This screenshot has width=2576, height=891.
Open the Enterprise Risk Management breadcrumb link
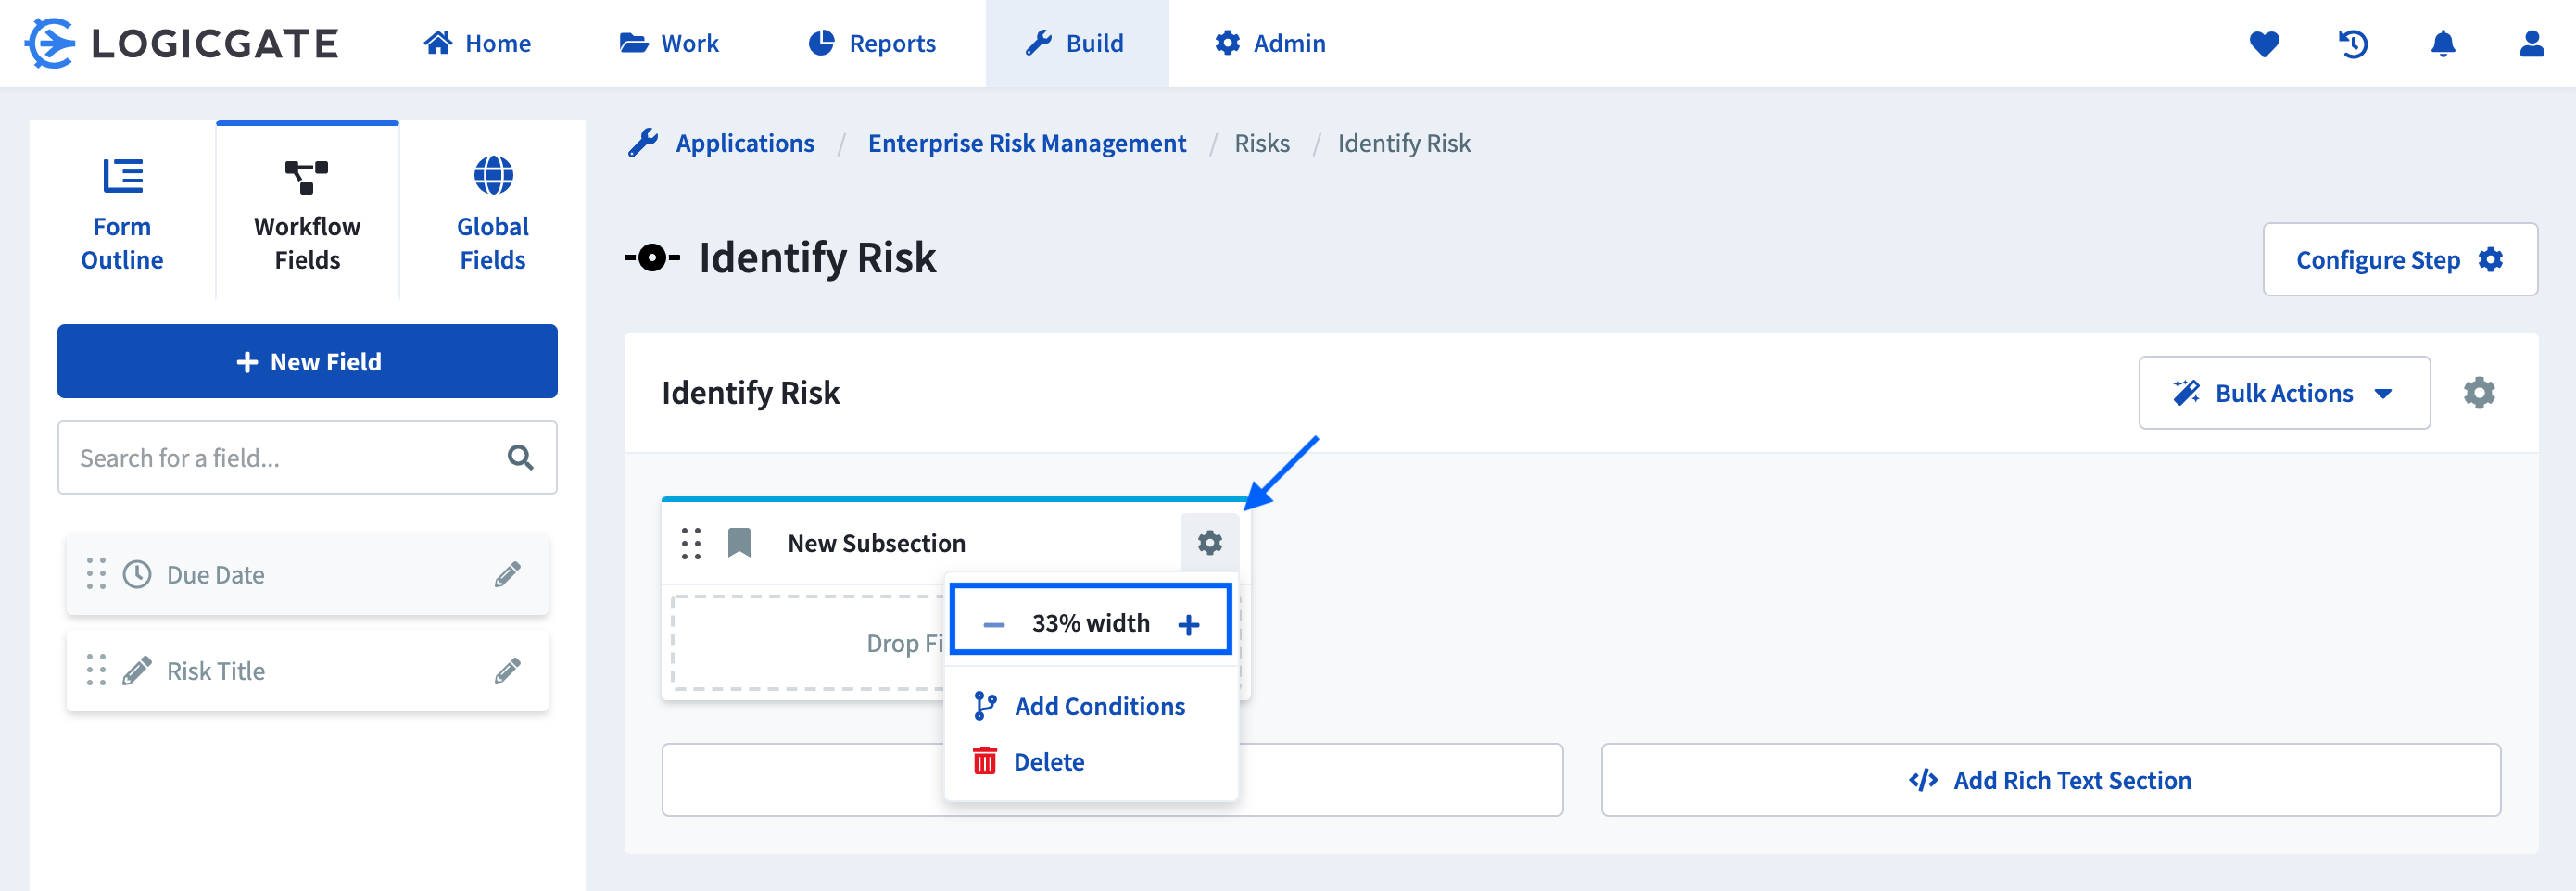pyautogui.click(x=1027, y=143)
